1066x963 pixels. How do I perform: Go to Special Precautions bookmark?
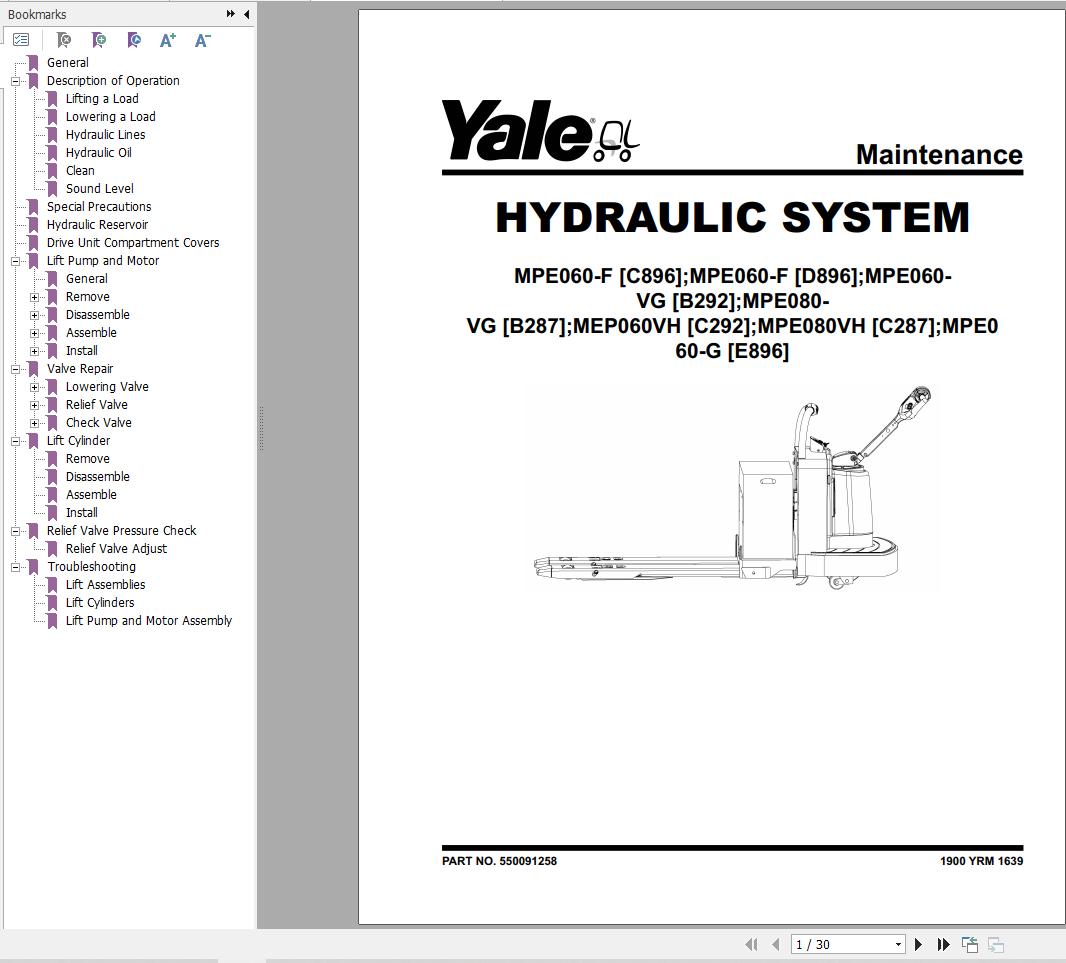(99, 207)
